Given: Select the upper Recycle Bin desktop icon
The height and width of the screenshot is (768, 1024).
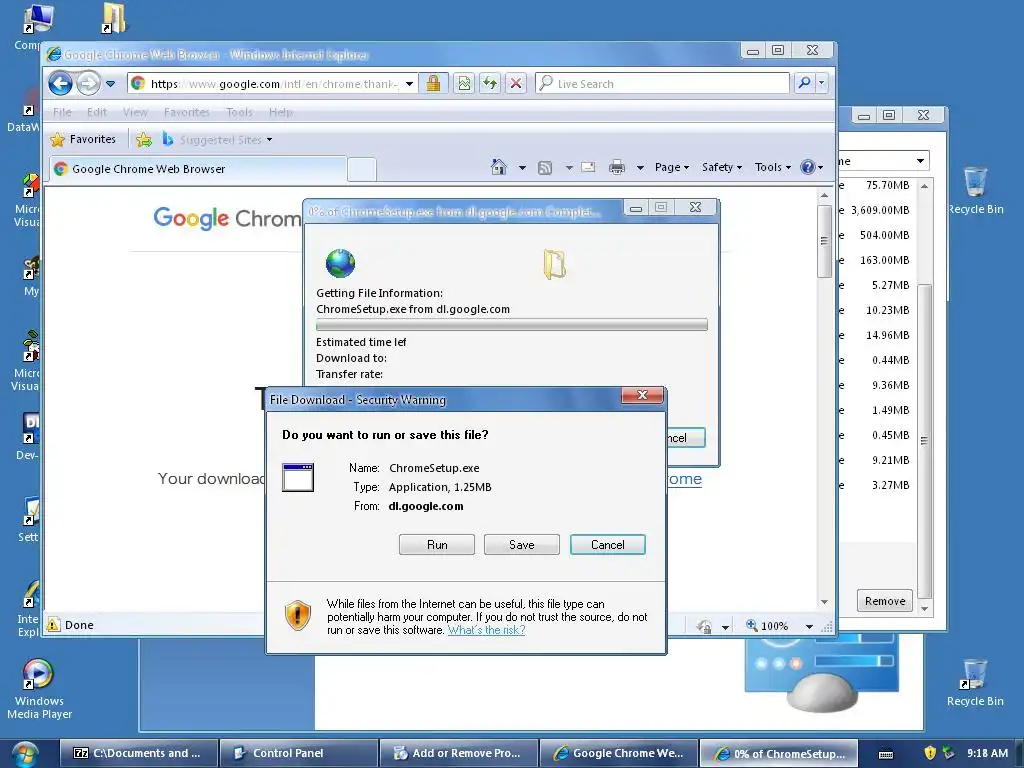Looking at the screenshot, I should click(975, 191).
